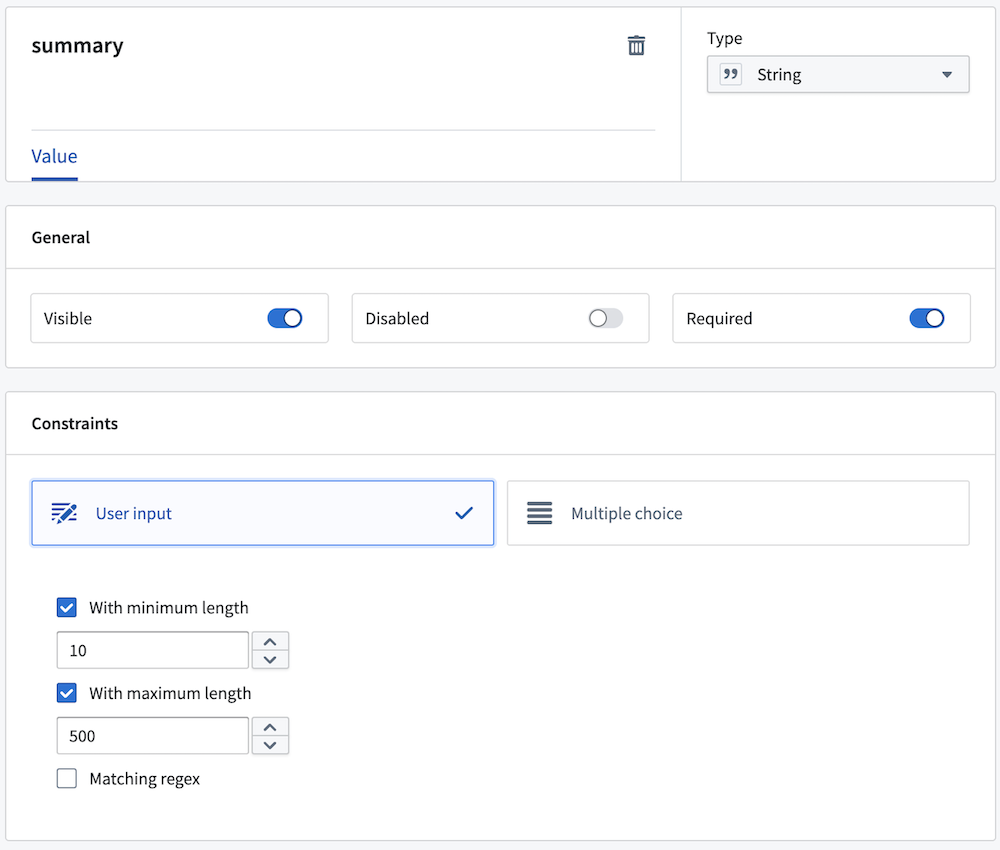Turn off the Required toggle
1000x850 pixels.
pos(927,318)
